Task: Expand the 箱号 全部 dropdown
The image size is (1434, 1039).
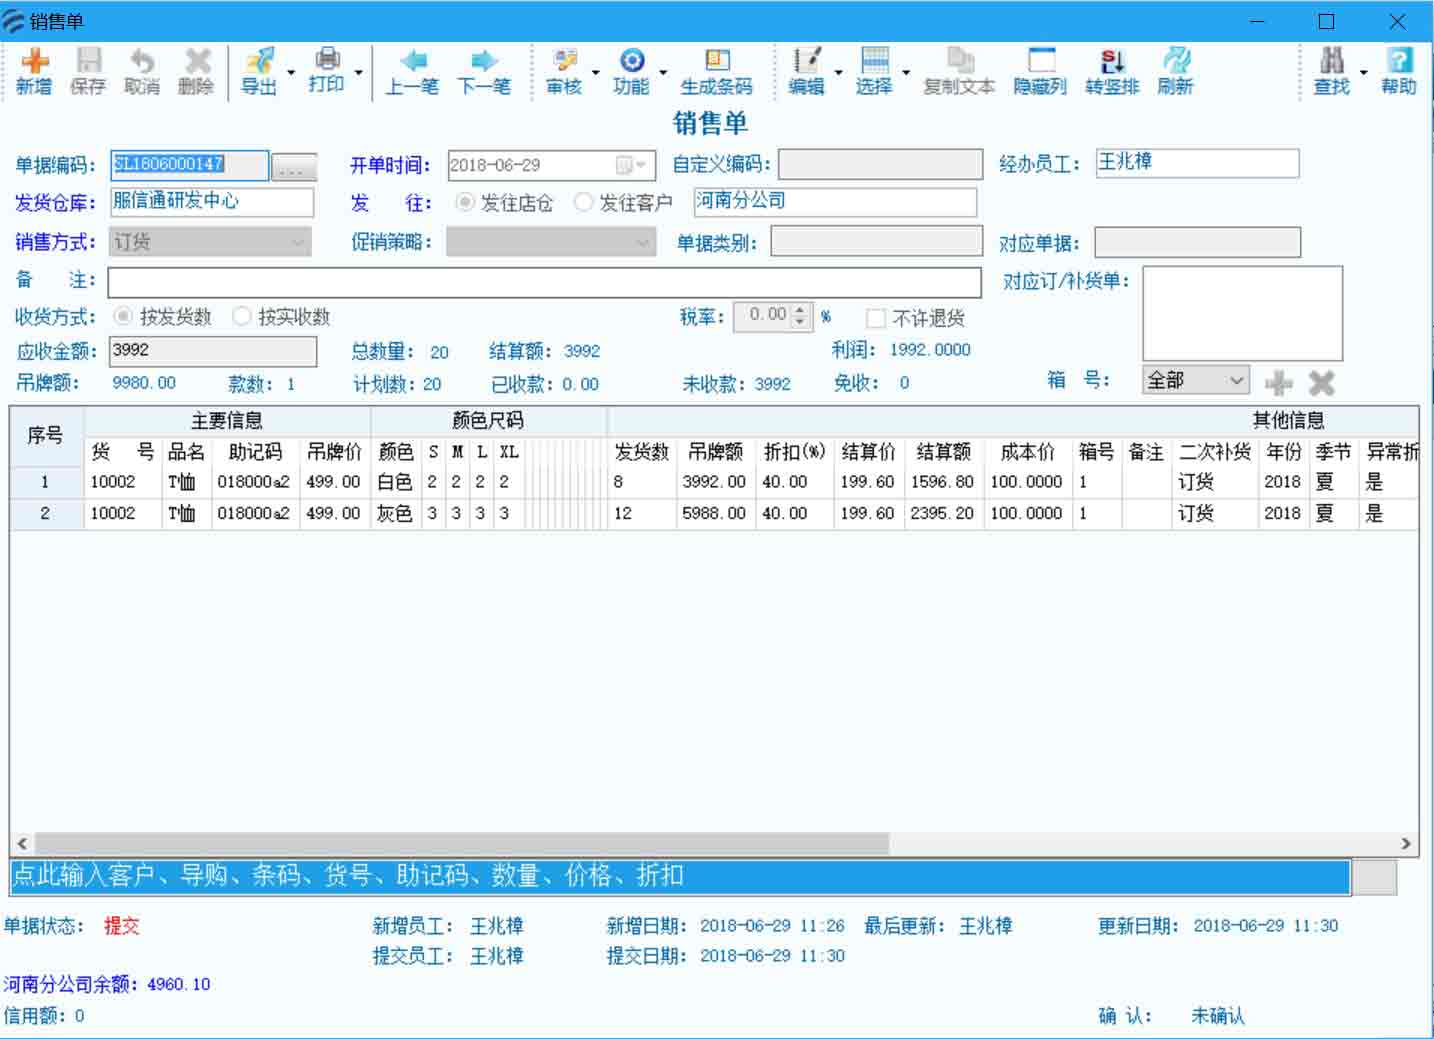Action: coord(1236,380)
